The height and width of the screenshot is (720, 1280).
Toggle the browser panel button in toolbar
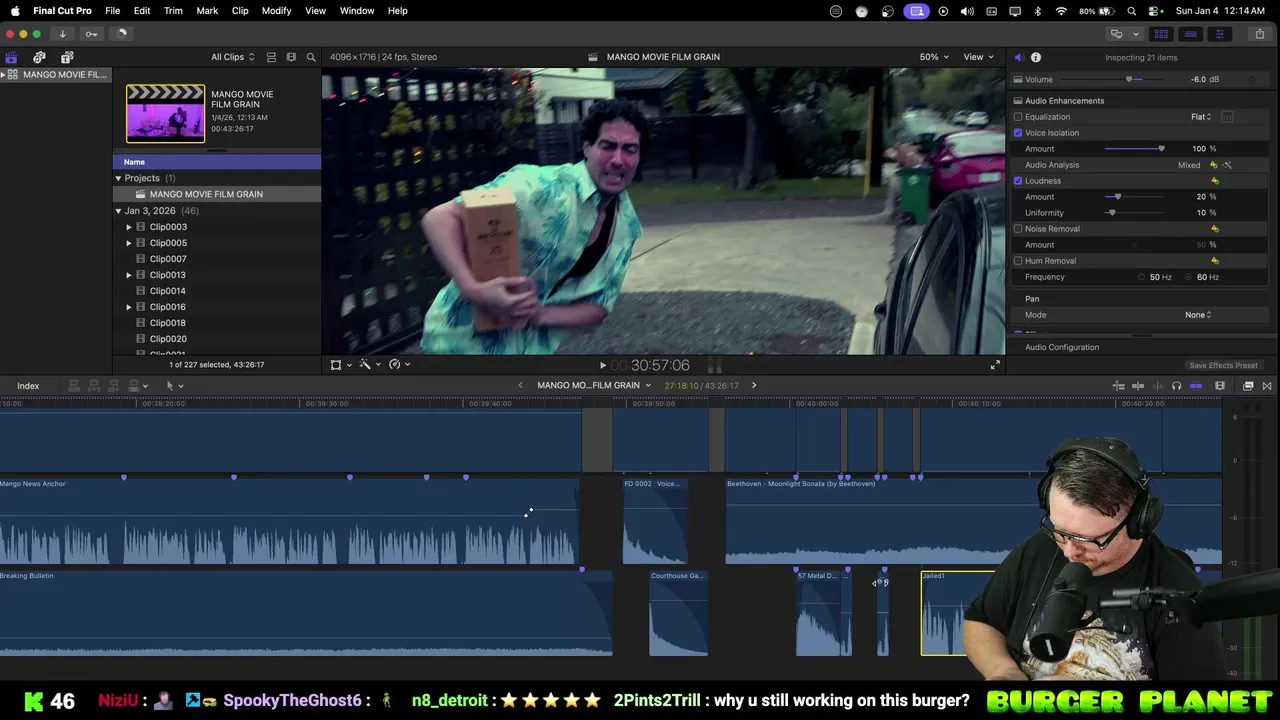(x=1162, y=34)
